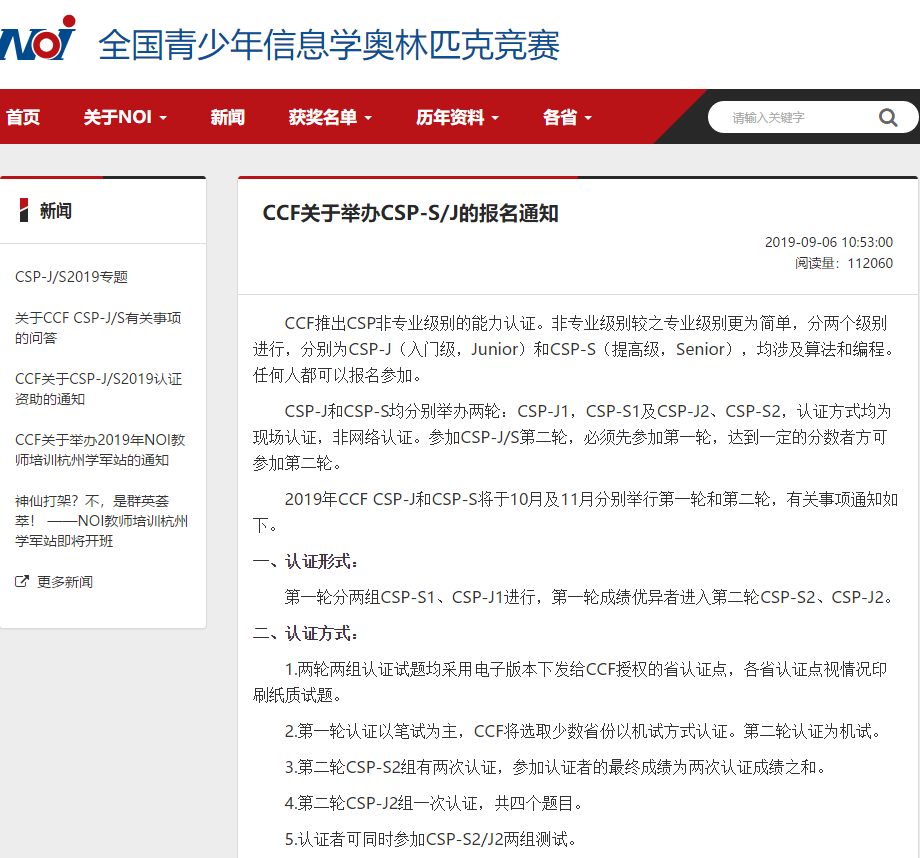The height and width of the screenshot is (858, 920).
Task: Open 关于CCF CSP-J/S有关事项的问答 link
Action: click(x=98, y=327)
